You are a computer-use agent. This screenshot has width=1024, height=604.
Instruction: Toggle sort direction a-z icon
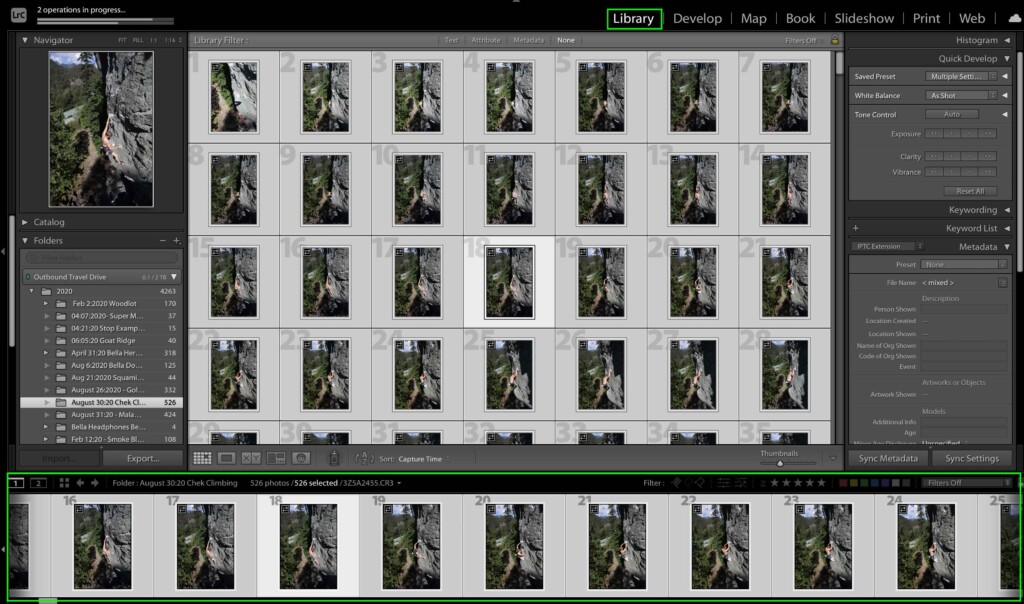364,458
